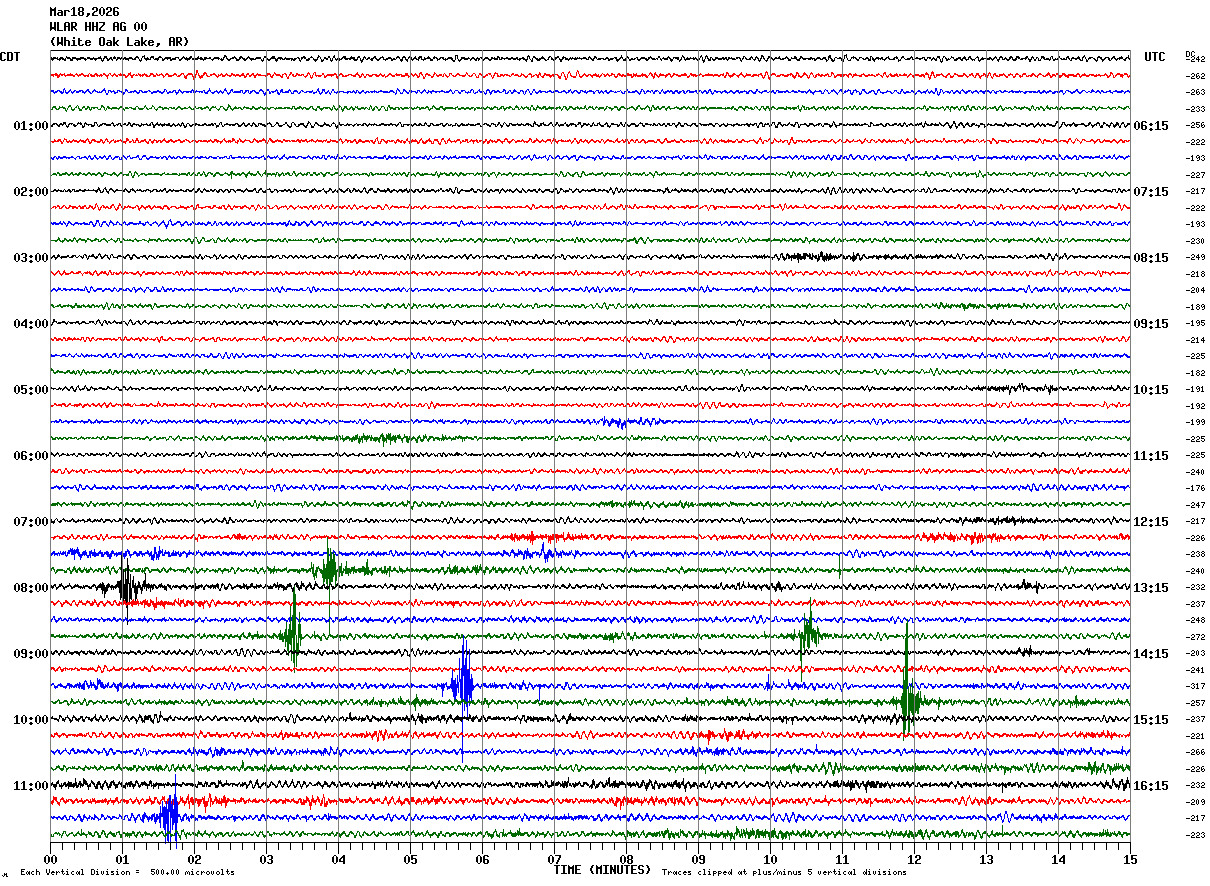The height and width of the screenshot is (886, 1210).
Task: Select the 08:00 CDT row label
Action: 30,588
